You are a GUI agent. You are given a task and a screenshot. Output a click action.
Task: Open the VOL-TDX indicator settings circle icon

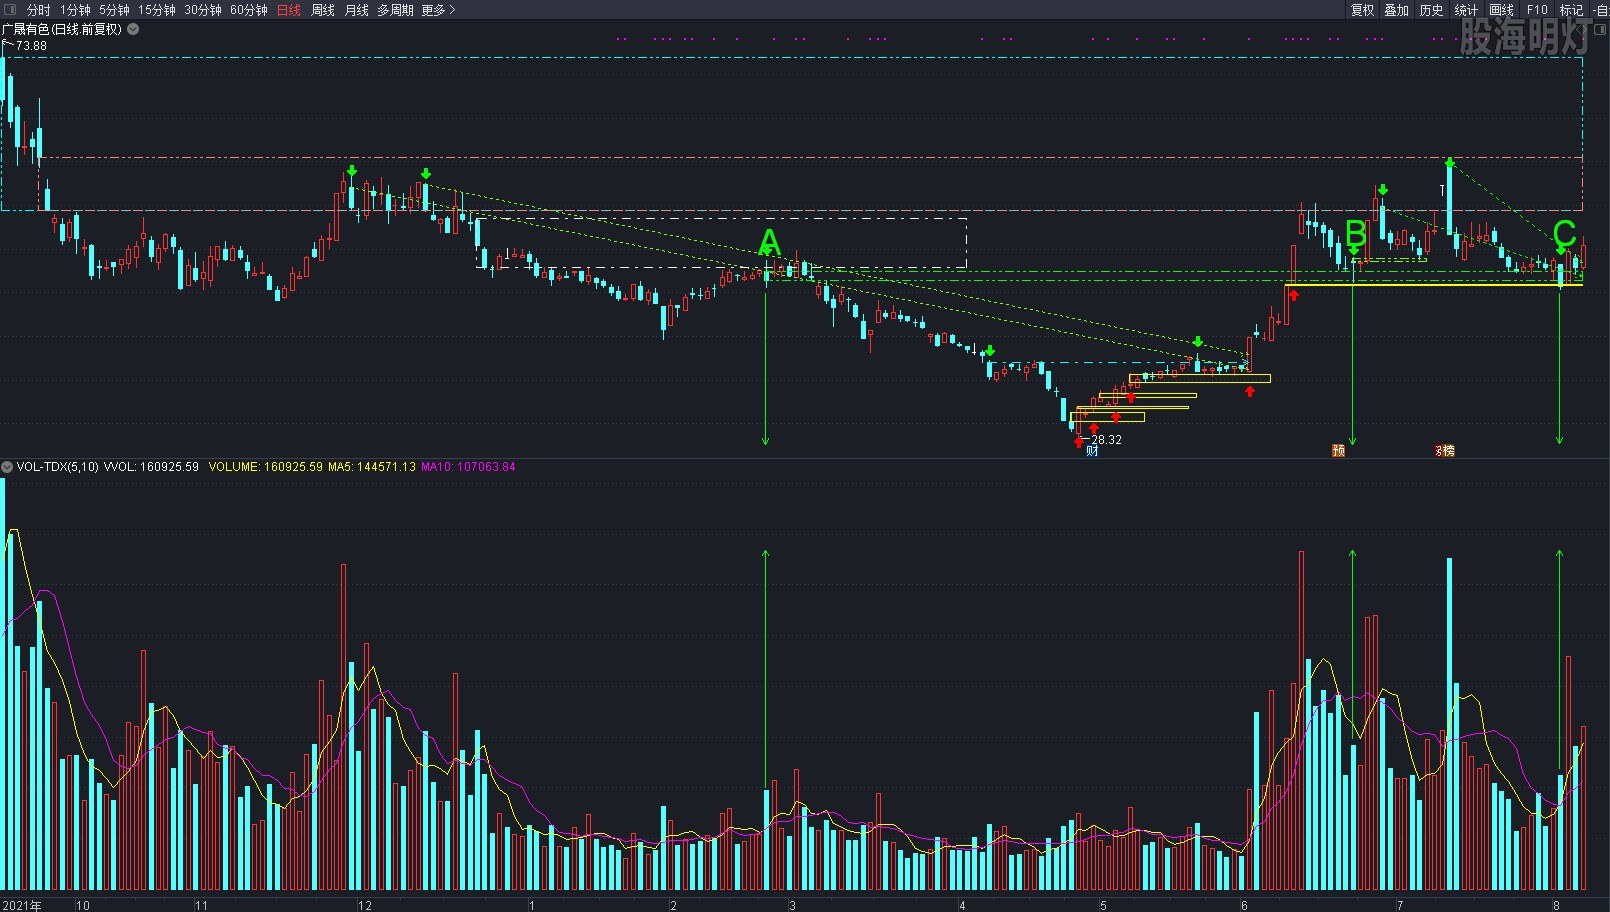click(7, 467)
